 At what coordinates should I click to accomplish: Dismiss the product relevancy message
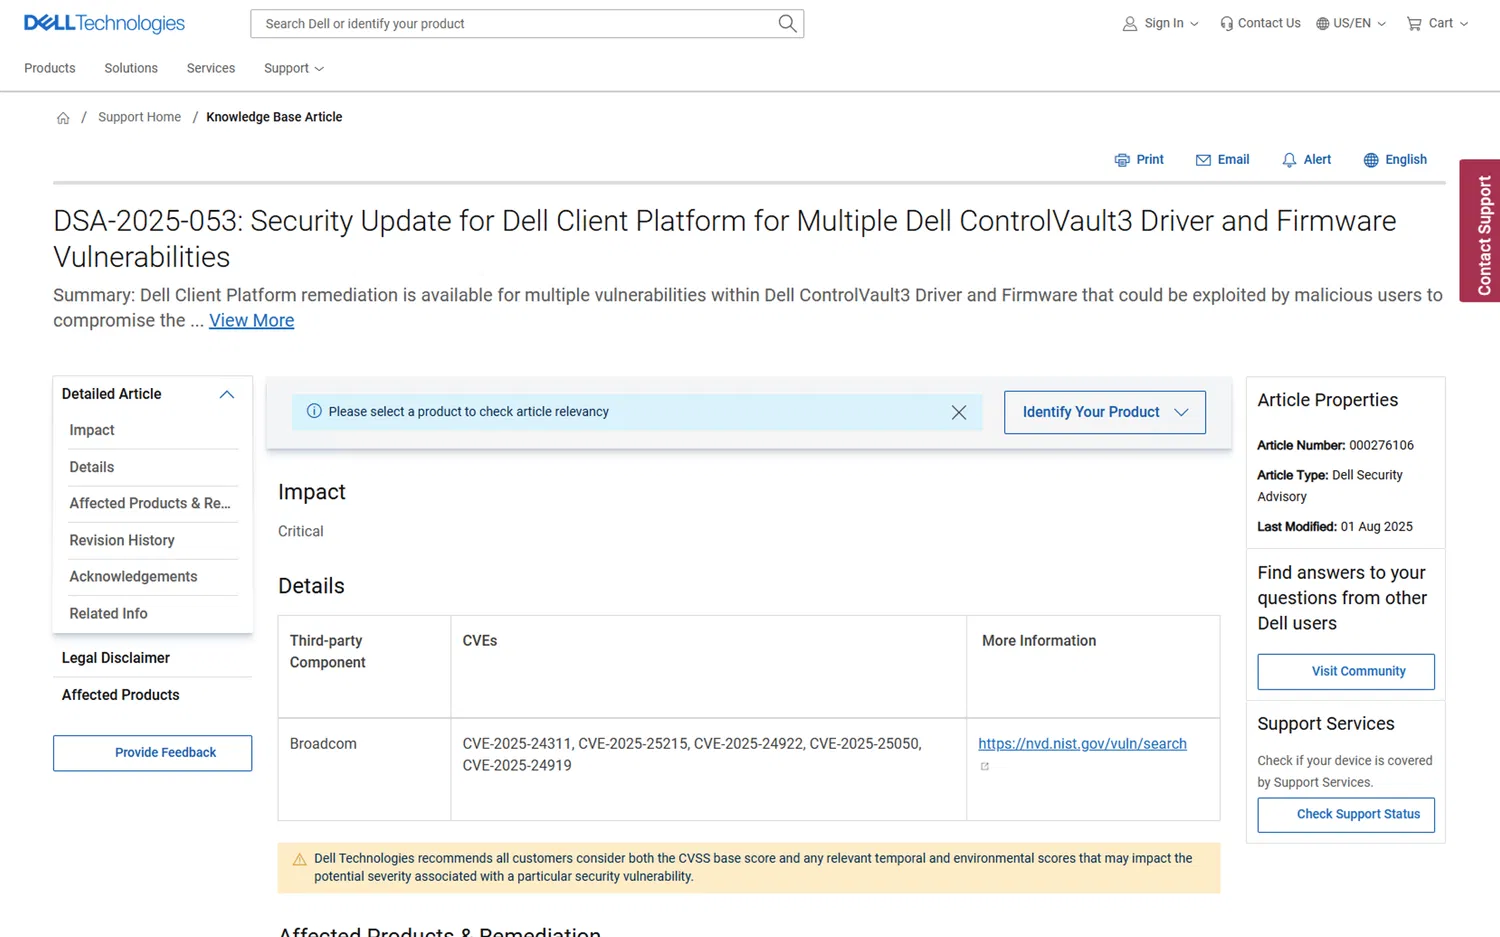coord(959,412)
